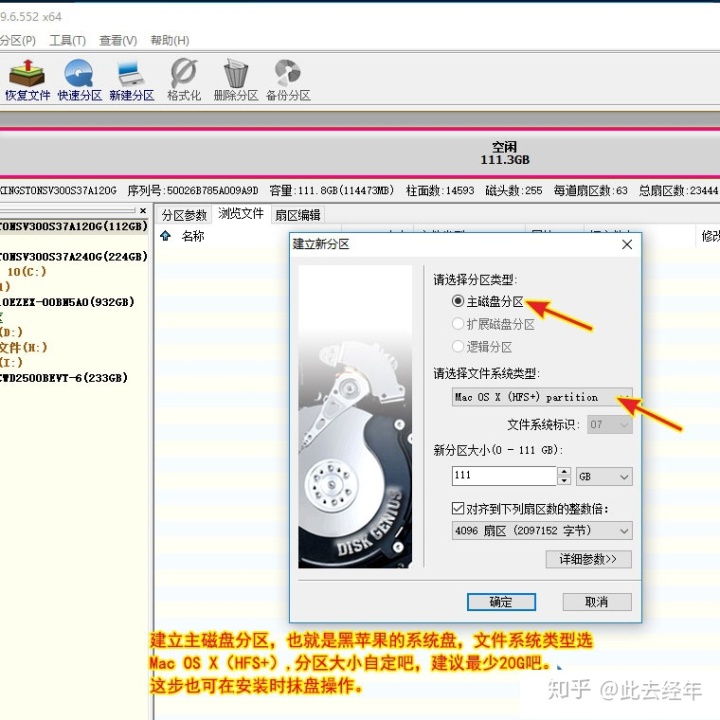Select the (I:) partition in tree

click(x=11, y=362)
